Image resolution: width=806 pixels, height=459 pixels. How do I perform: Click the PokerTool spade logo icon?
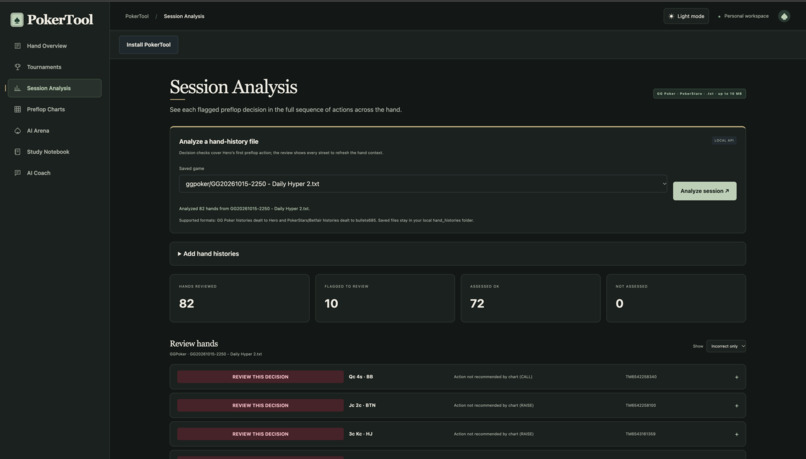(x=17, y=20)
